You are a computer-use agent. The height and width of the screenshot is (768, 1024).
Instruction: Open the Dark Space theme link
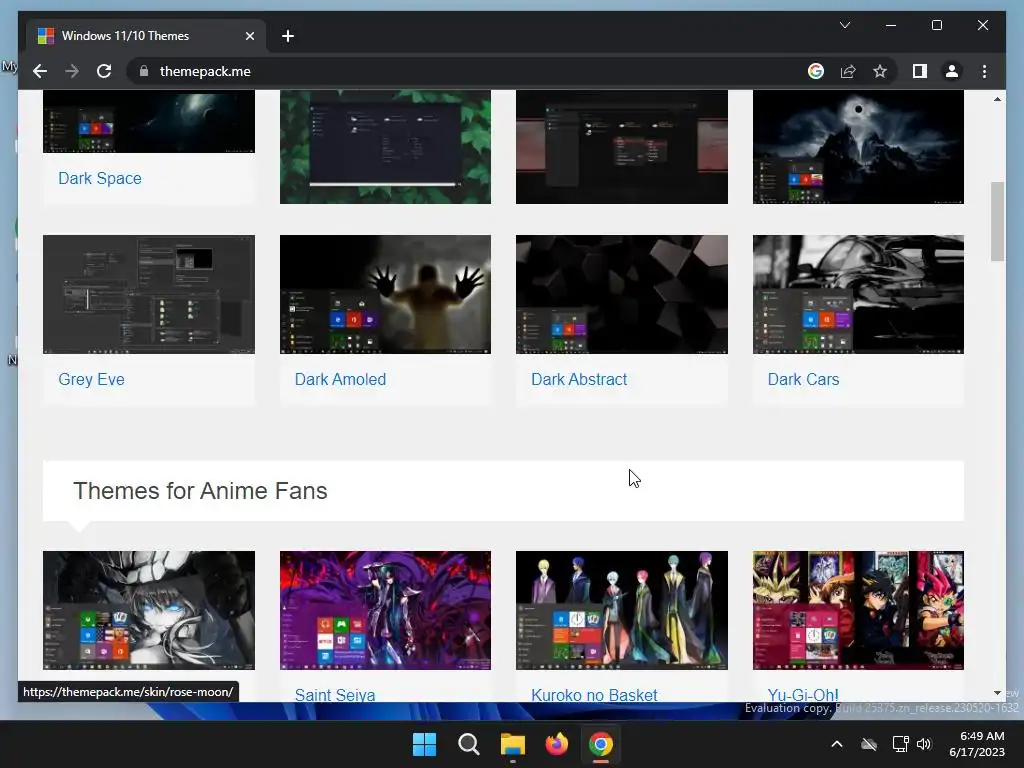click(100, 178)
